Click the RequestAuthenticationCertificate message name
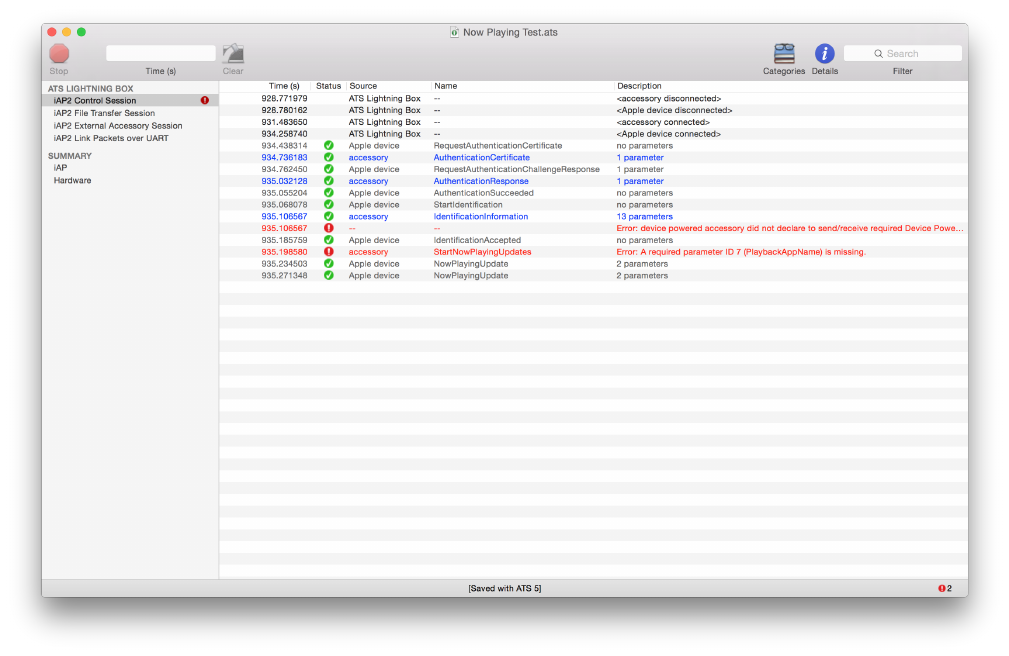Screen dimensions: 1009x656 pos(497,145)
